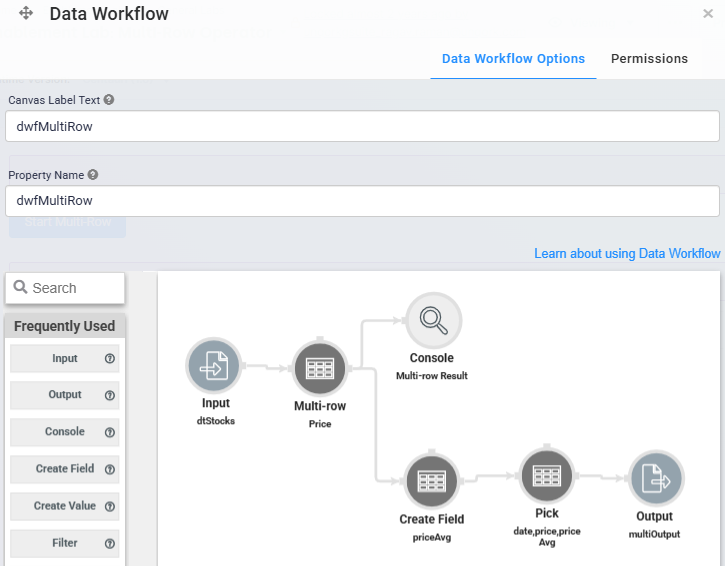Click the date,price,priceAvg Pick label
The width and height of the screenshot is (725, 566).
(547, 536)
